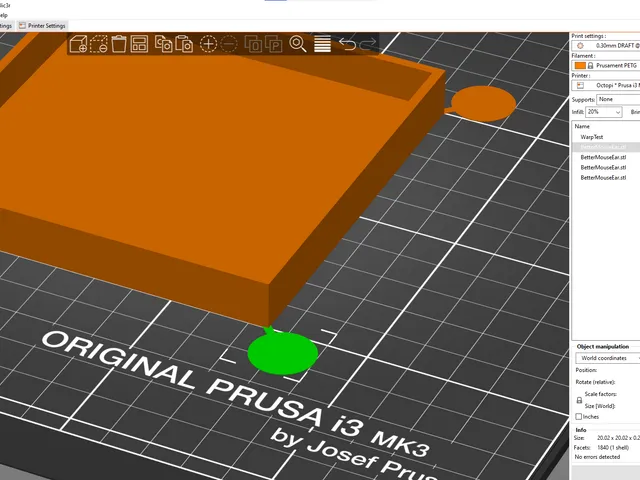Click the 'No errors detected' info text
The image size is (640, 480).
pos(597,457)
